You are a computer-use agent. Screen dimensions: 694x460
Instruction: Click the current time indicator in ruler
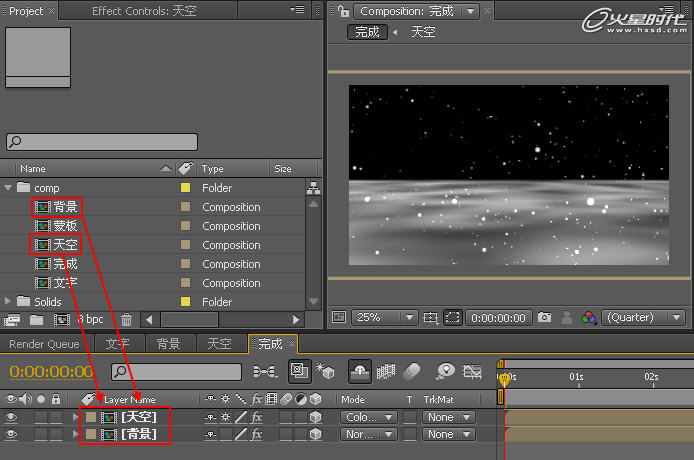(x=504, y=379)
